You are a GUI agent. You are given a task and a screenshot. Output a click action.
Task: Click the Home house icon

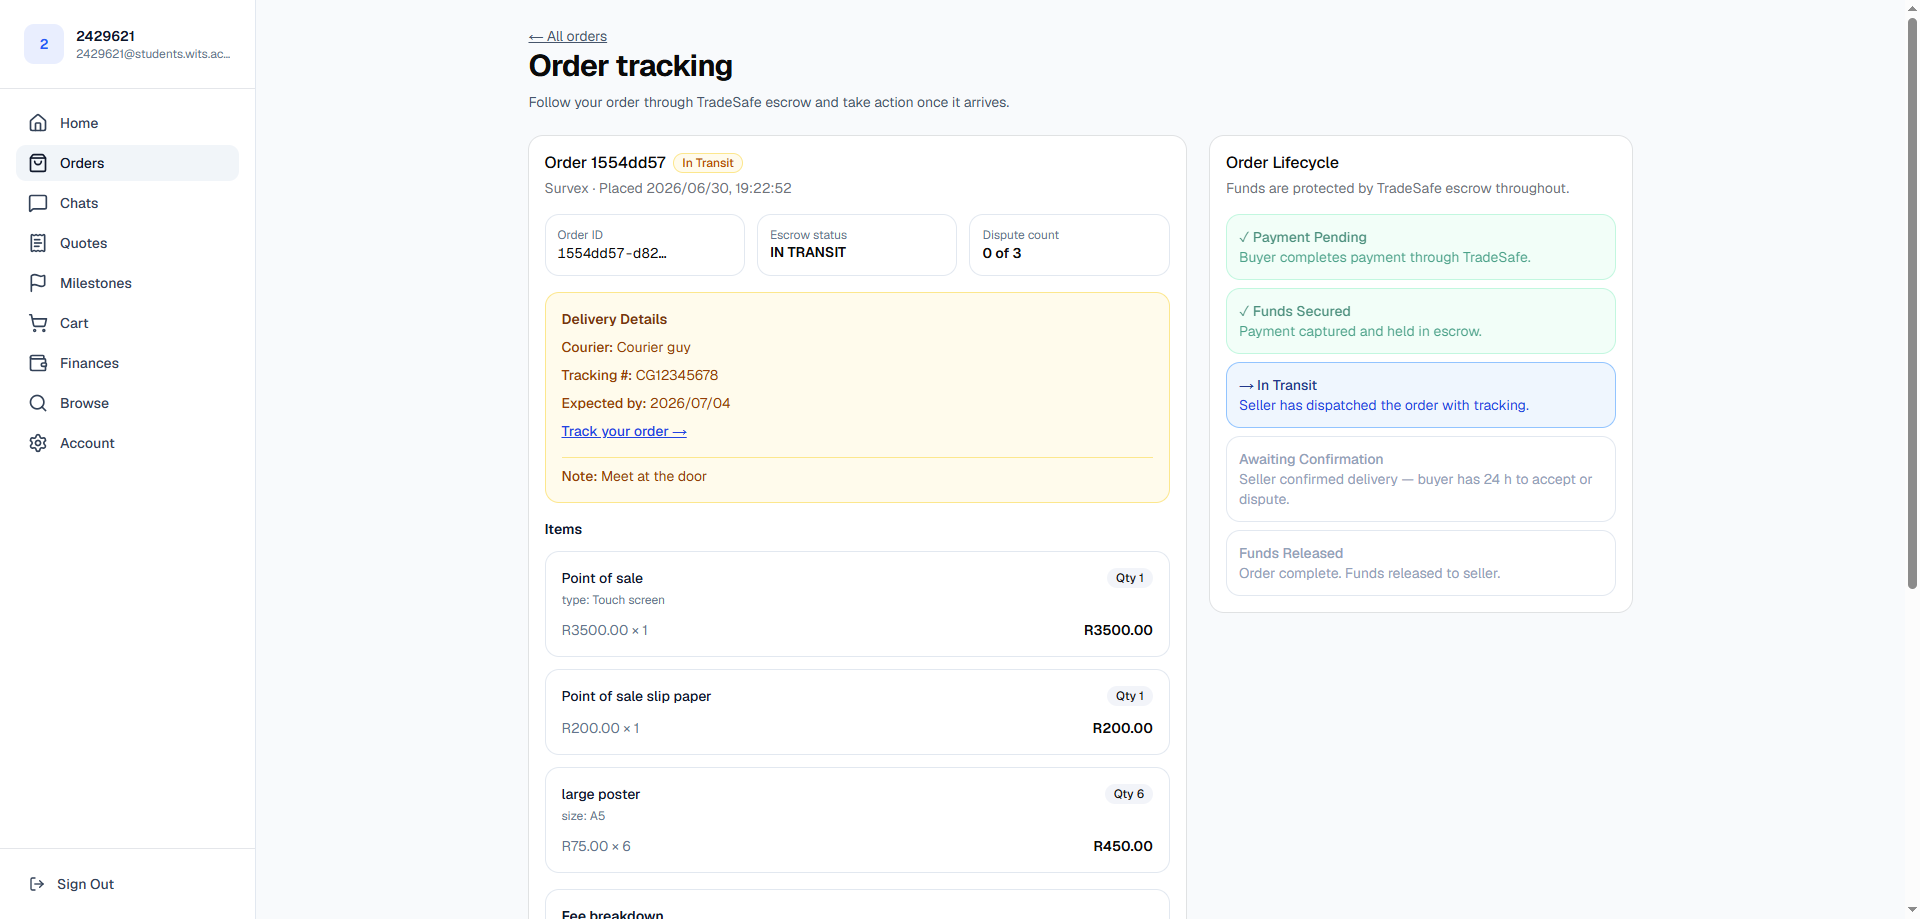38,123
